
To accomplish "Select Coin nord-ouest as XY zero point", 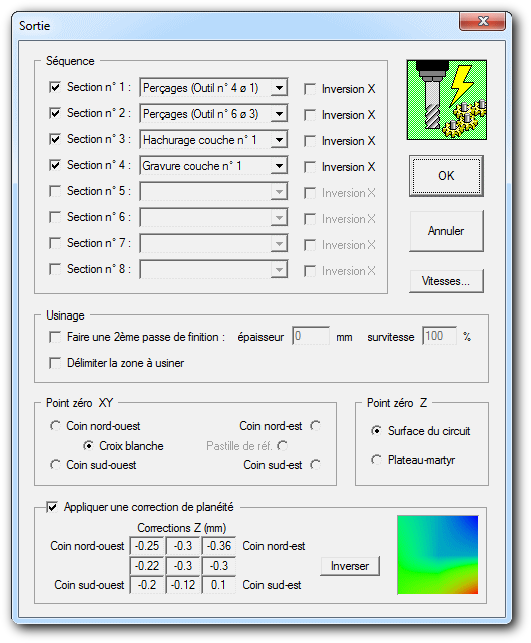I will point(55,426).
